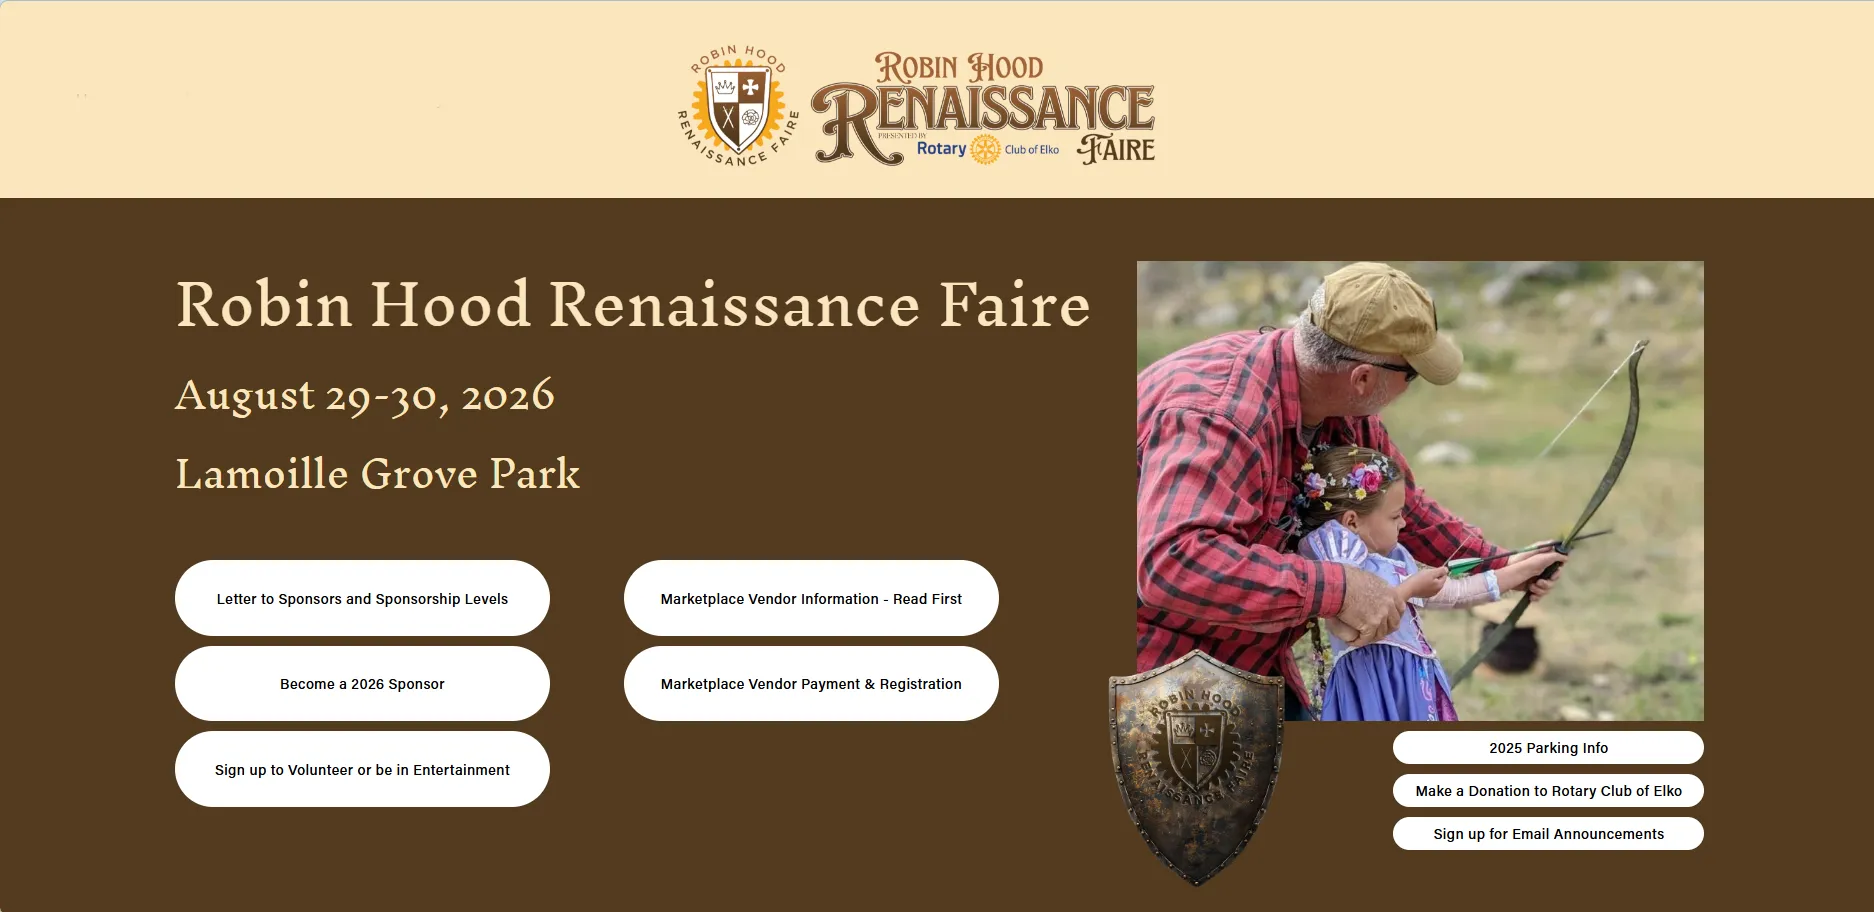Image resolution: width=1874 pixels, height=912 pixels.
Task: View 2025 Parking Info
Action: coord(1548,748)
